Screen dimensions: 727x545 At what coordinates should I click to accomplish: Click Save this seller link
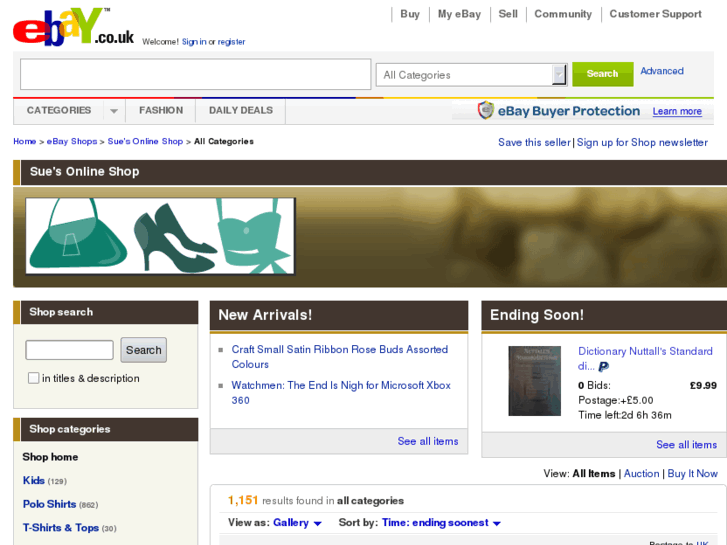(534, 142)
